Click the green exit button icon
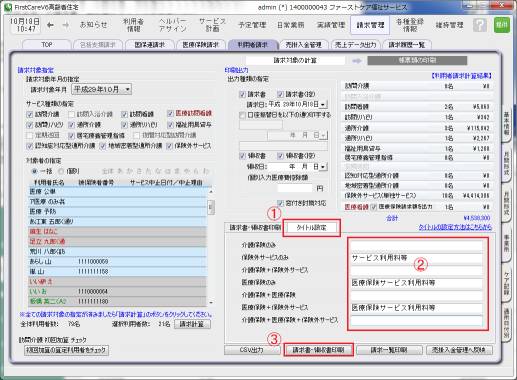The height and width of the screenshot is (380, 517). coord(501,25)
